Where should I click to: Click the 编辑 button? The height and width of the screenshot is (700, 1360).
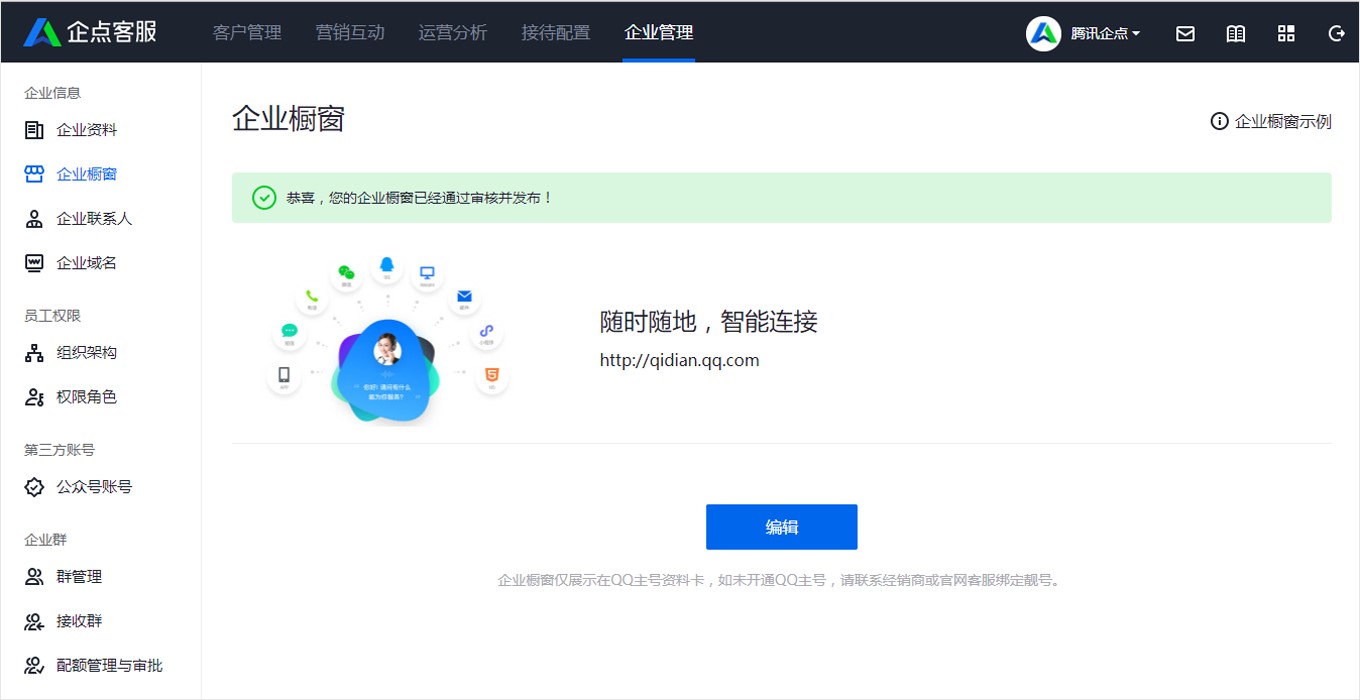tap(781, 527)
